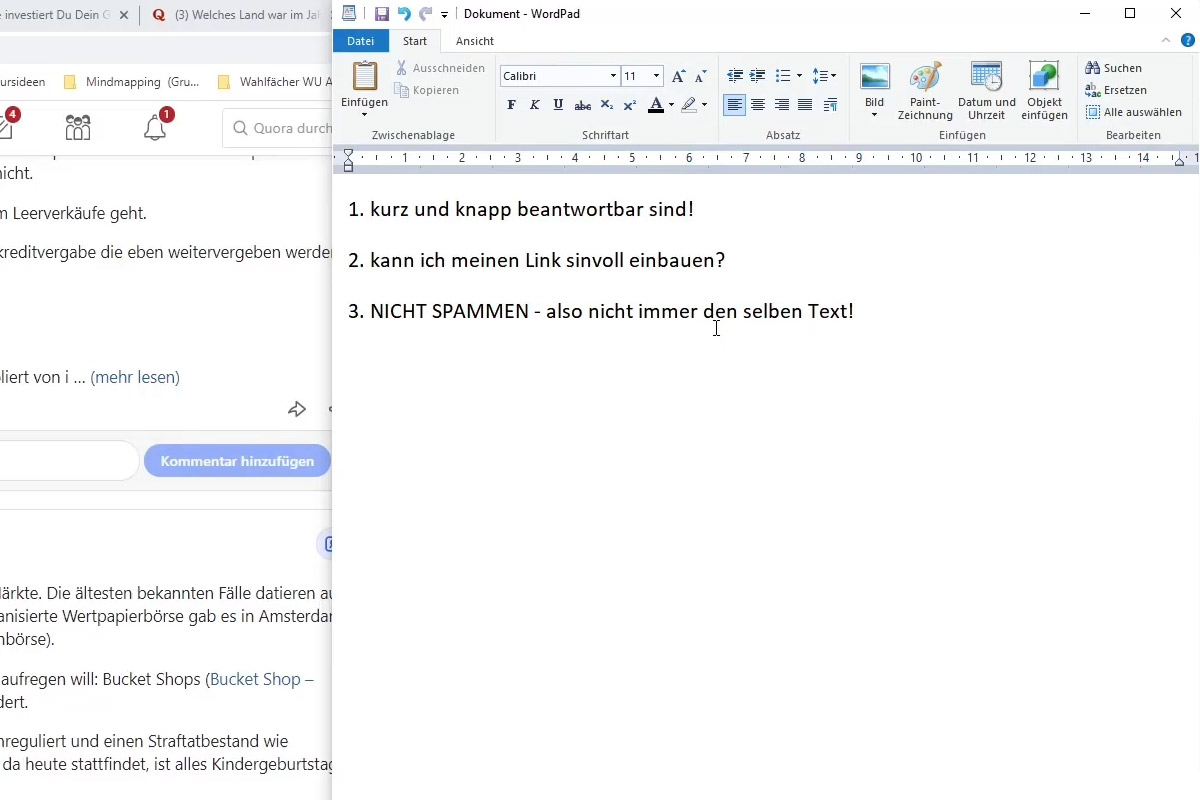Click in the line '1. kurz und knapp beantwortbar sind!'
The image size is (1200, 800).
521,209
